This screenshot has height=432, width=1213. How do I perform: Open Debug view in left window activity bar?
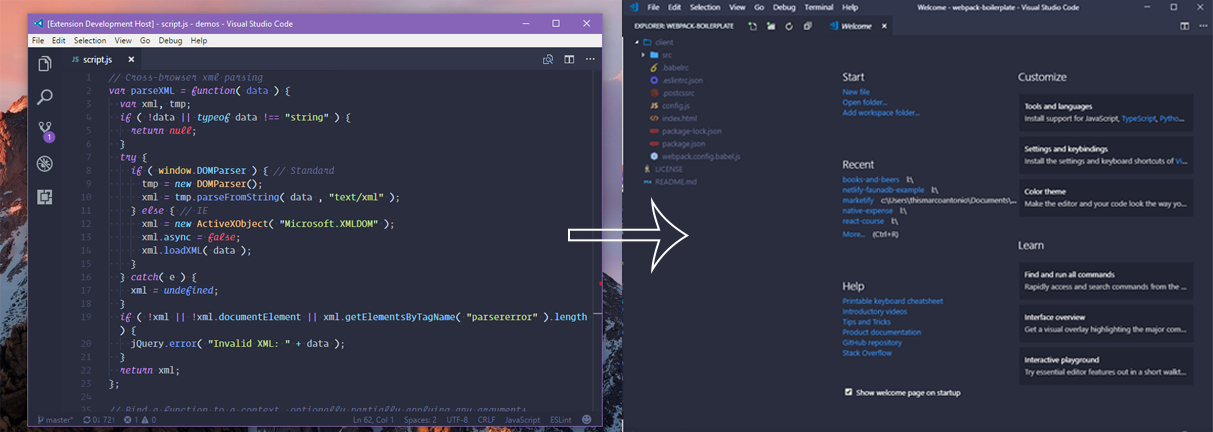point(44,163)
